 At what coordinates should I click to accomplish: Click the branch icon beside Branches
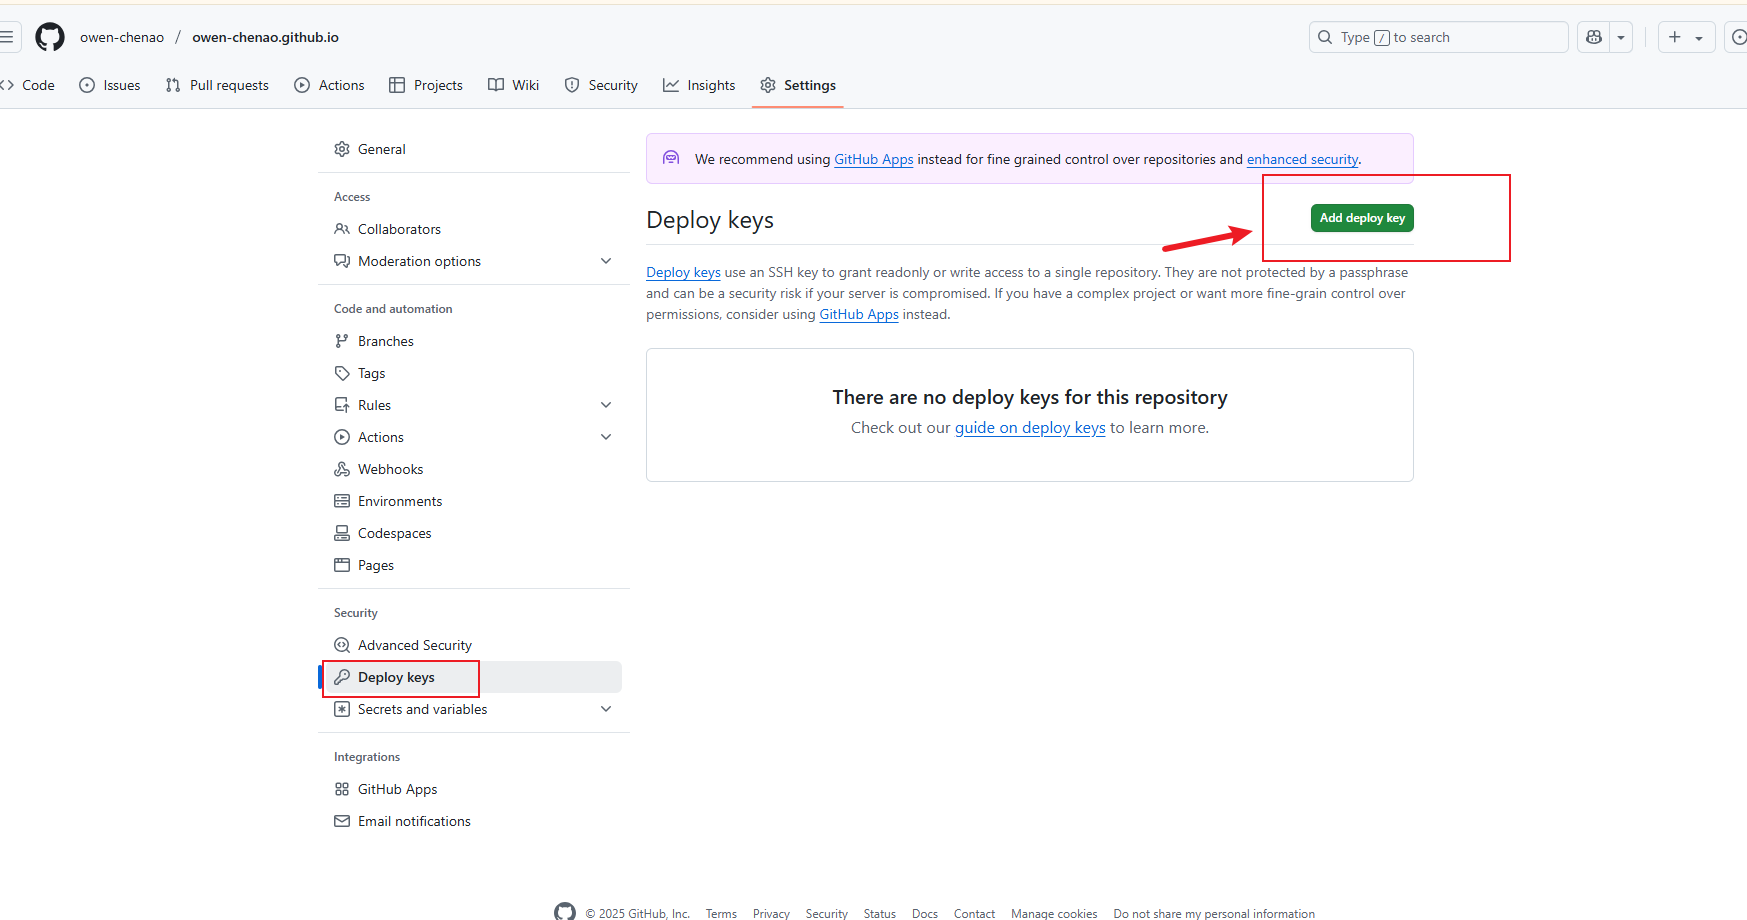point(342,341)
